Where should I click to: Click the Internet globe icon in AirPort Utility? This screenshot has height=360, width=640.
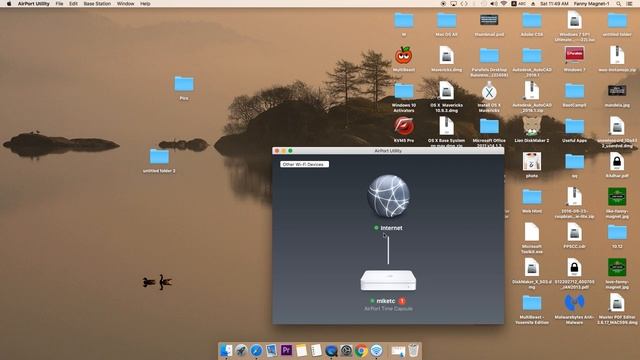click(388, 196)
